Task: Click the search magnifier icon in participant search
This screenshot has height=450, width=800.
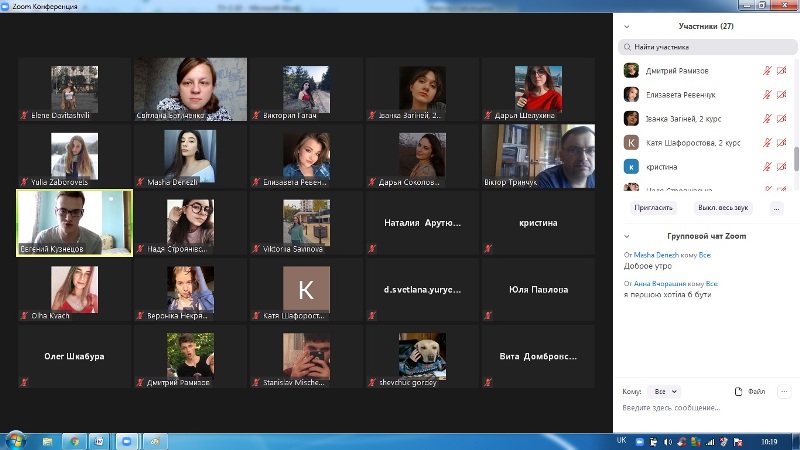Action: click(x=627, y=47)
